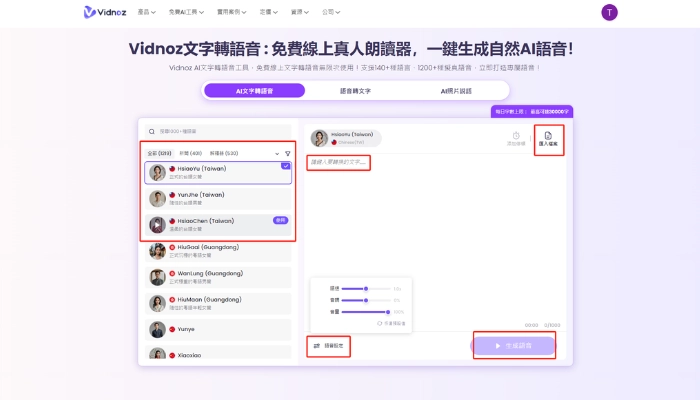
Task: Expand the 資源 navigation dropdown
Action: [300, 12]
